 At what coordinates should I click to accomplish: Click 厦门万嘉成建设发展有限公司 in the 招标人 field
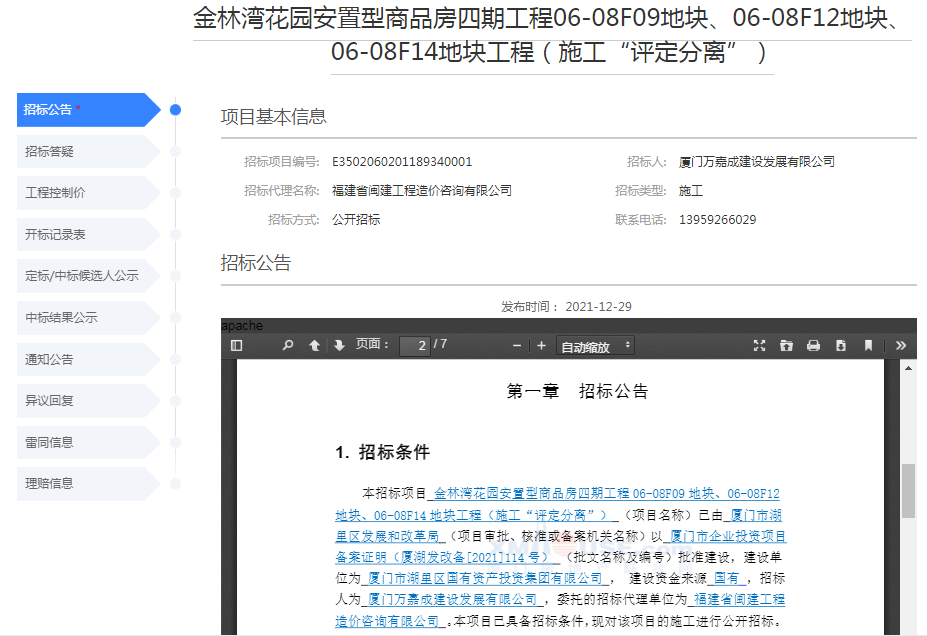[x=757, y=162]
